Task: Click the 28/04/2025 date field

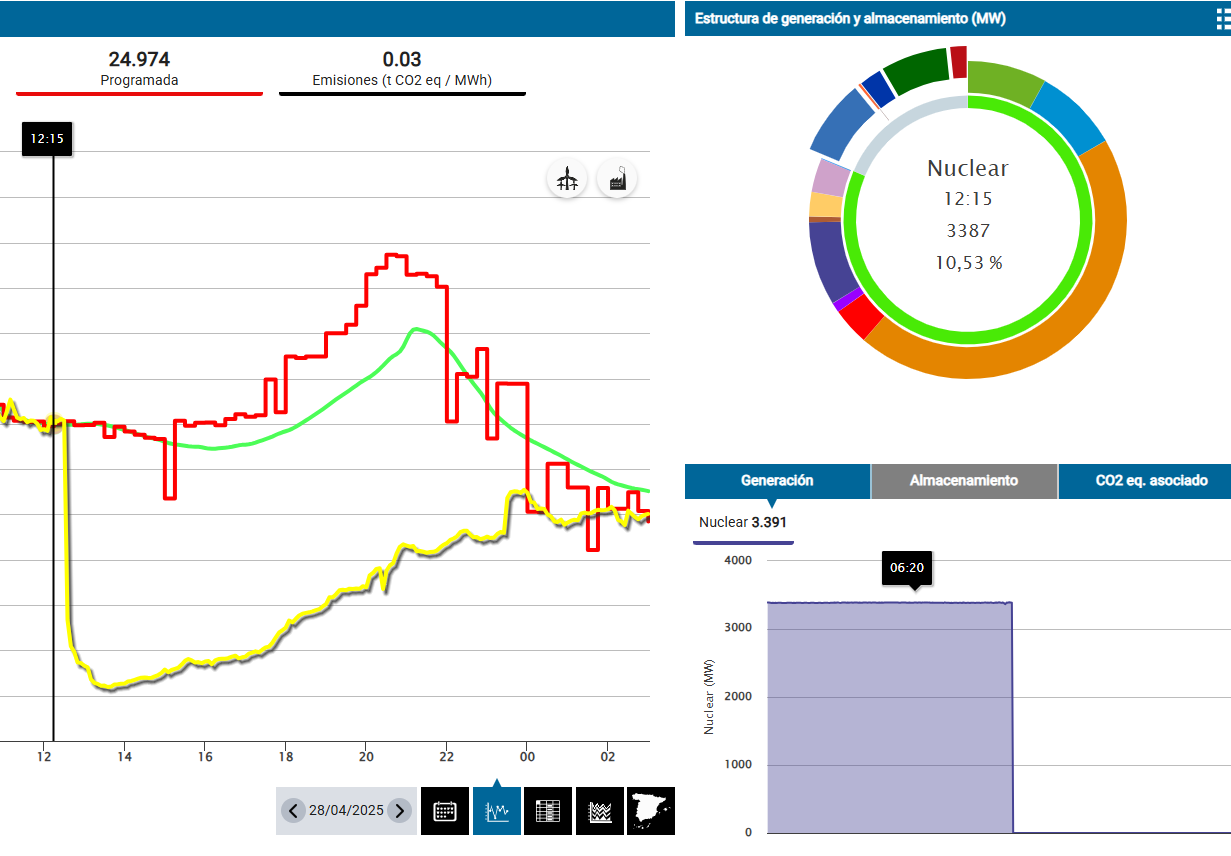Action: tap(346, 811)
